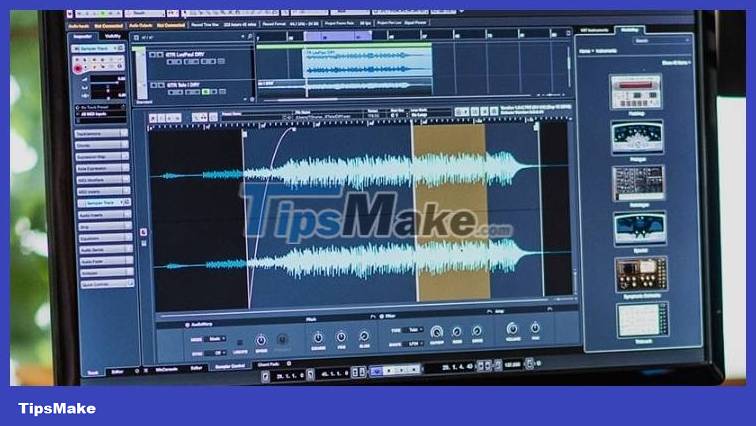Toggle the AudioWarp section power button

tap(187, 325)
